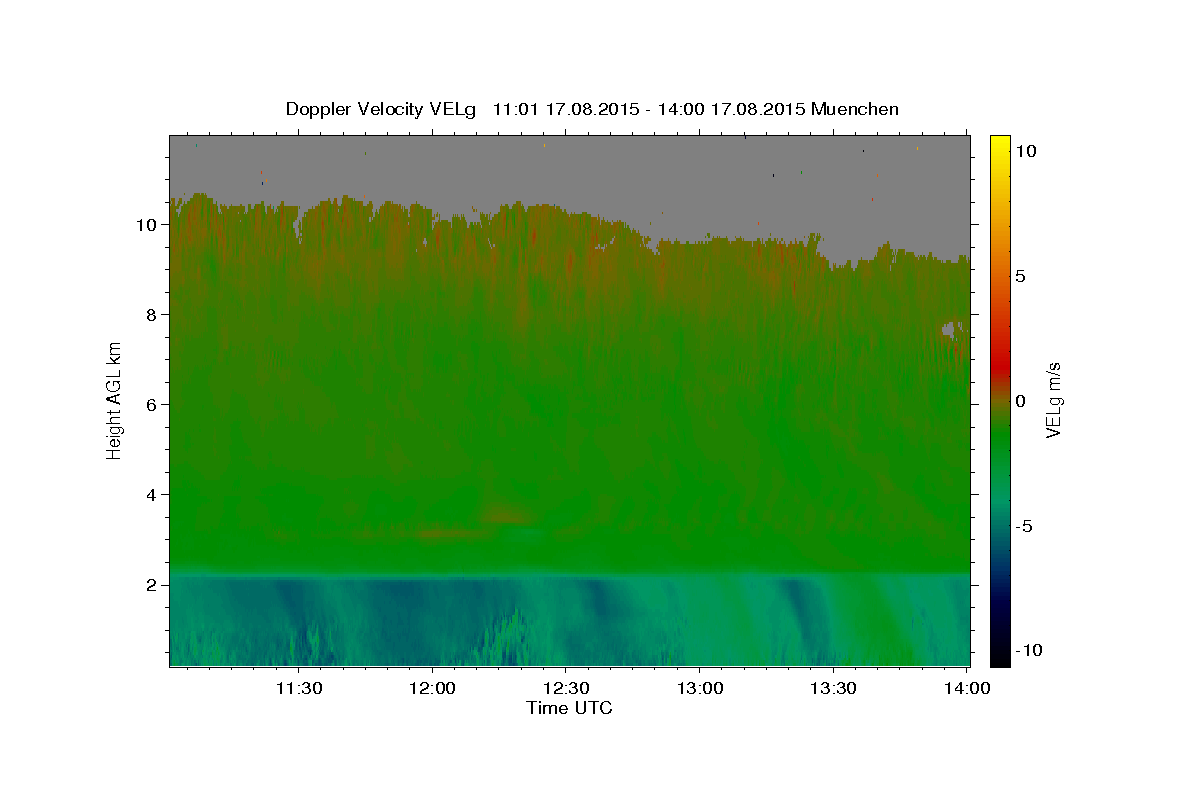1200x800 pixels.
Task: Click the '11:30' time axis label
Action: (x=299, y=688)
